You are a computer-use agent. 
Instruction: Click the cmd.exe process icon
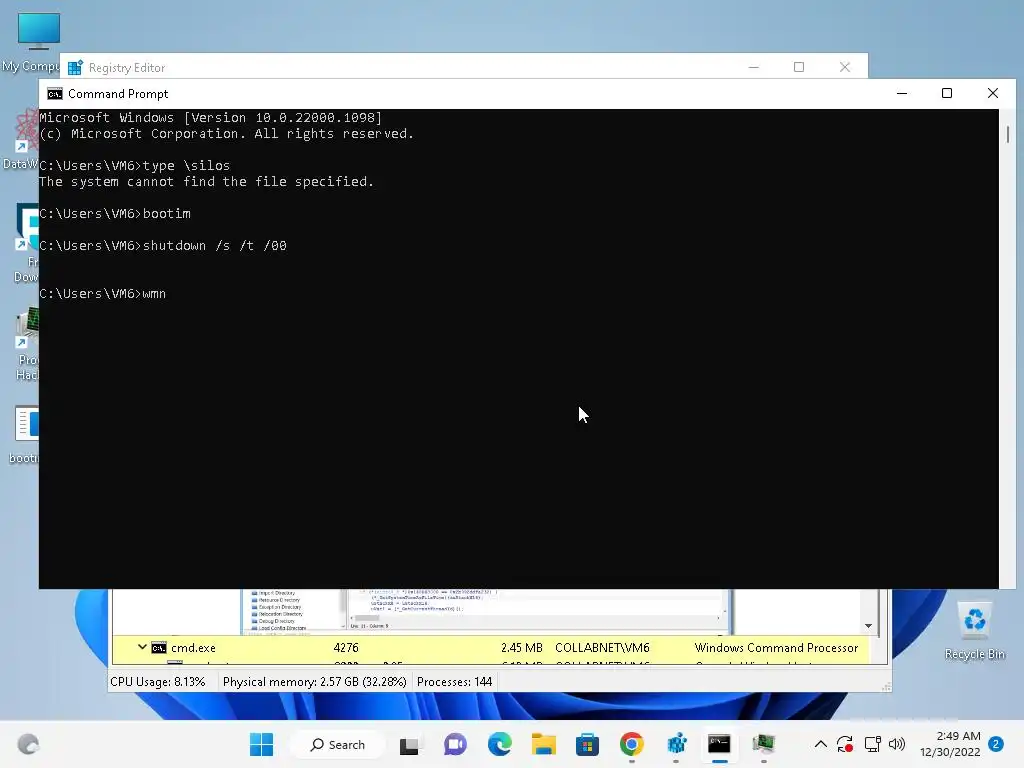[159, 648]
